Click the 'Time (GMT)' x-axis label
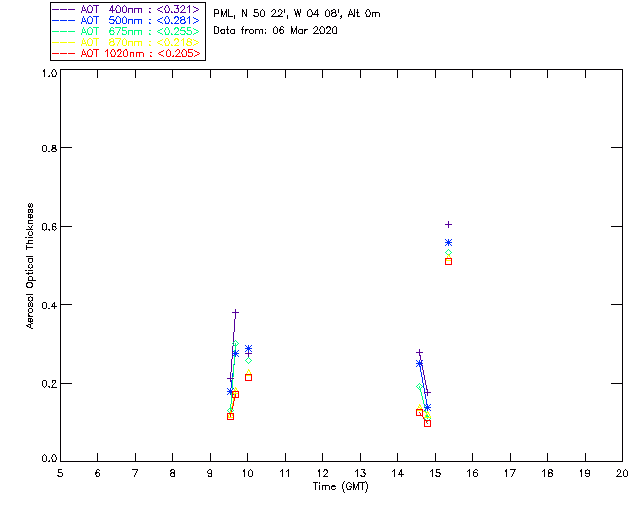 pos(341,487)
